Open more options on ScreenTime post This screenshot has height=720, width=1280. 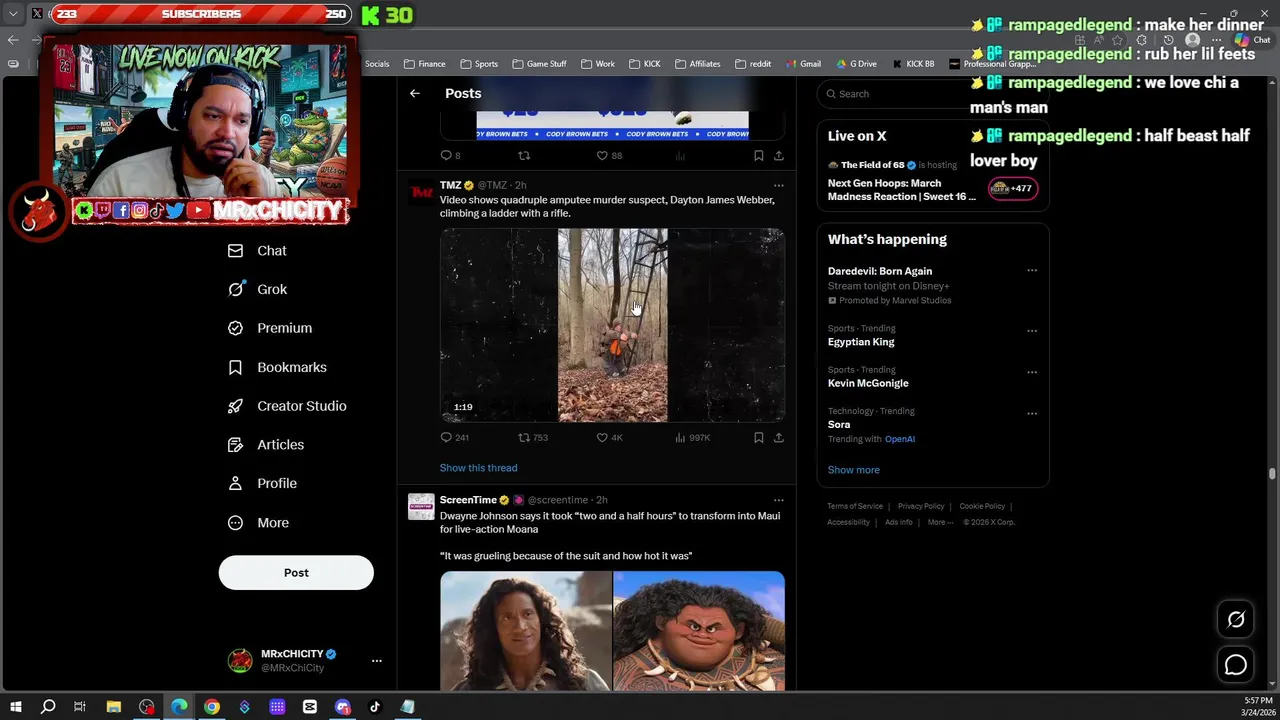coord(778,500)
